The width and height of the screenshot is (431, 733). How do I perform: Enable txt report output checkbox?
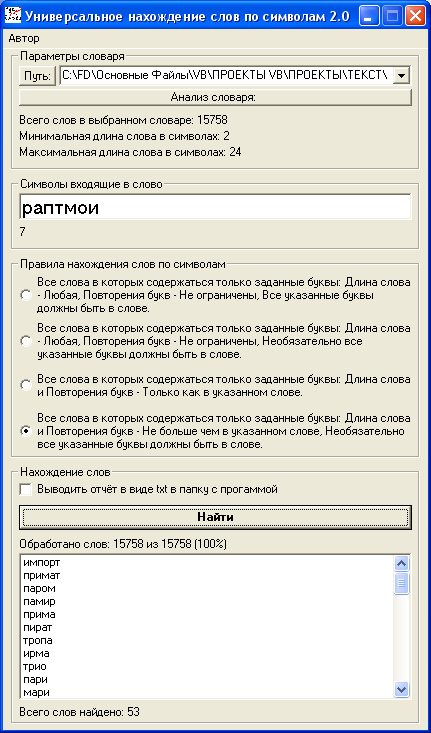click(x=26, y=489)
